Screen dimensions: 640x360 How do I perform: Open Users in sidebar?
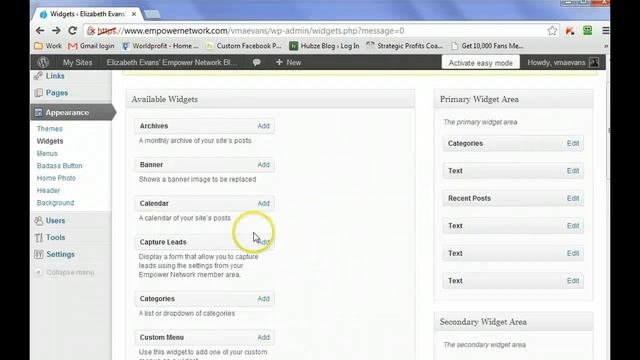pos(55,220)
